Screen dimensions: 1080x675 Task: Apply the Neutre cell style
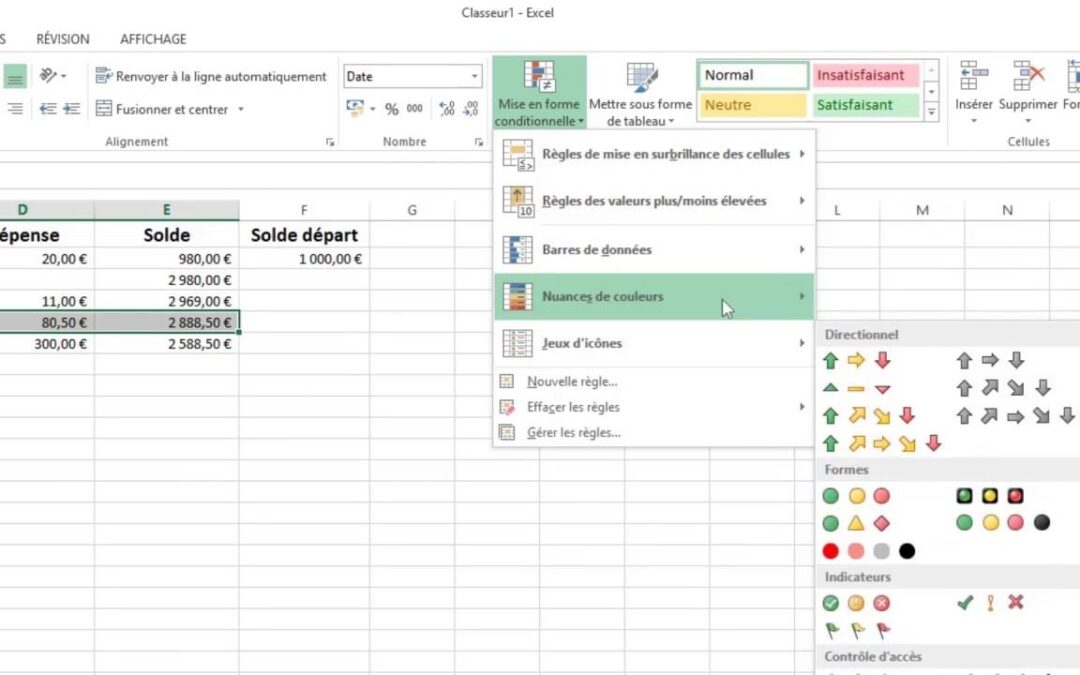pos(754,105)
